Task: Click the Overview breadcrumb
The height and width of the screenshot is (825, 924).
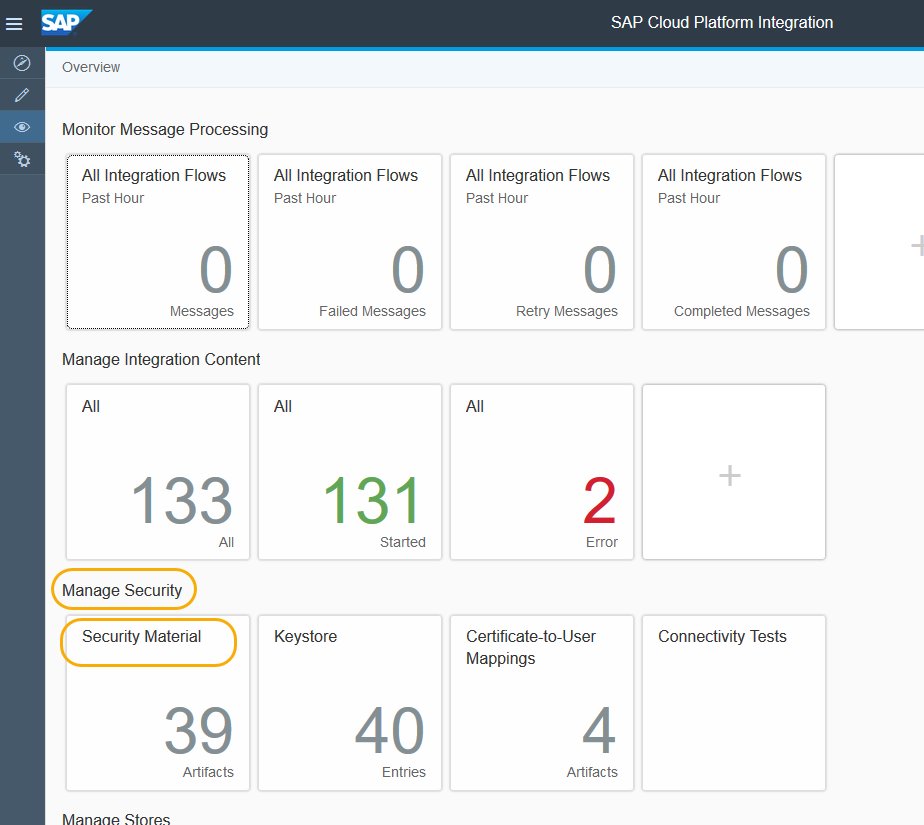Action: [x=90, y=67]
